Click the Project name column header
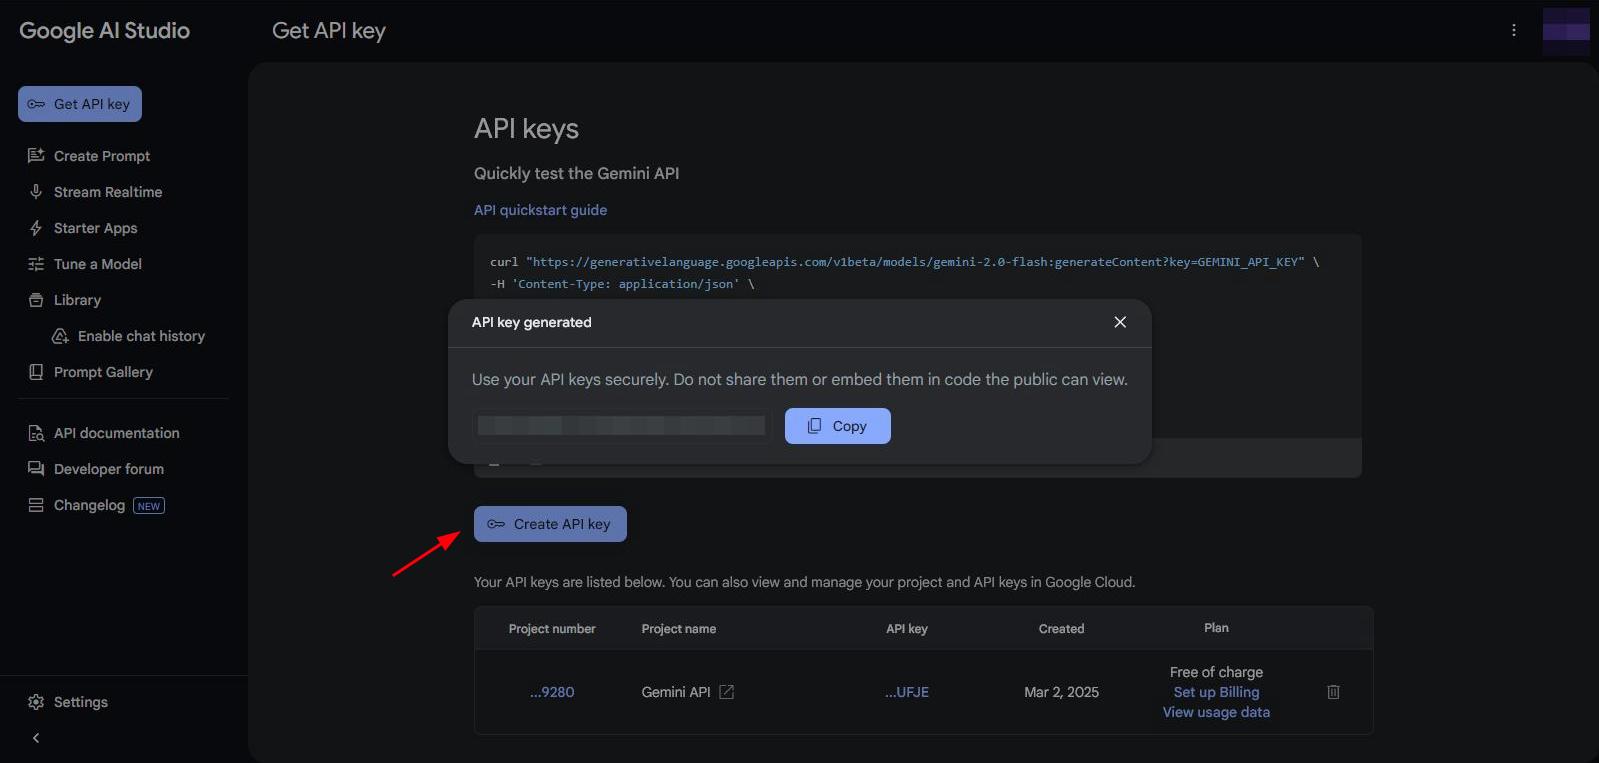 679,629
